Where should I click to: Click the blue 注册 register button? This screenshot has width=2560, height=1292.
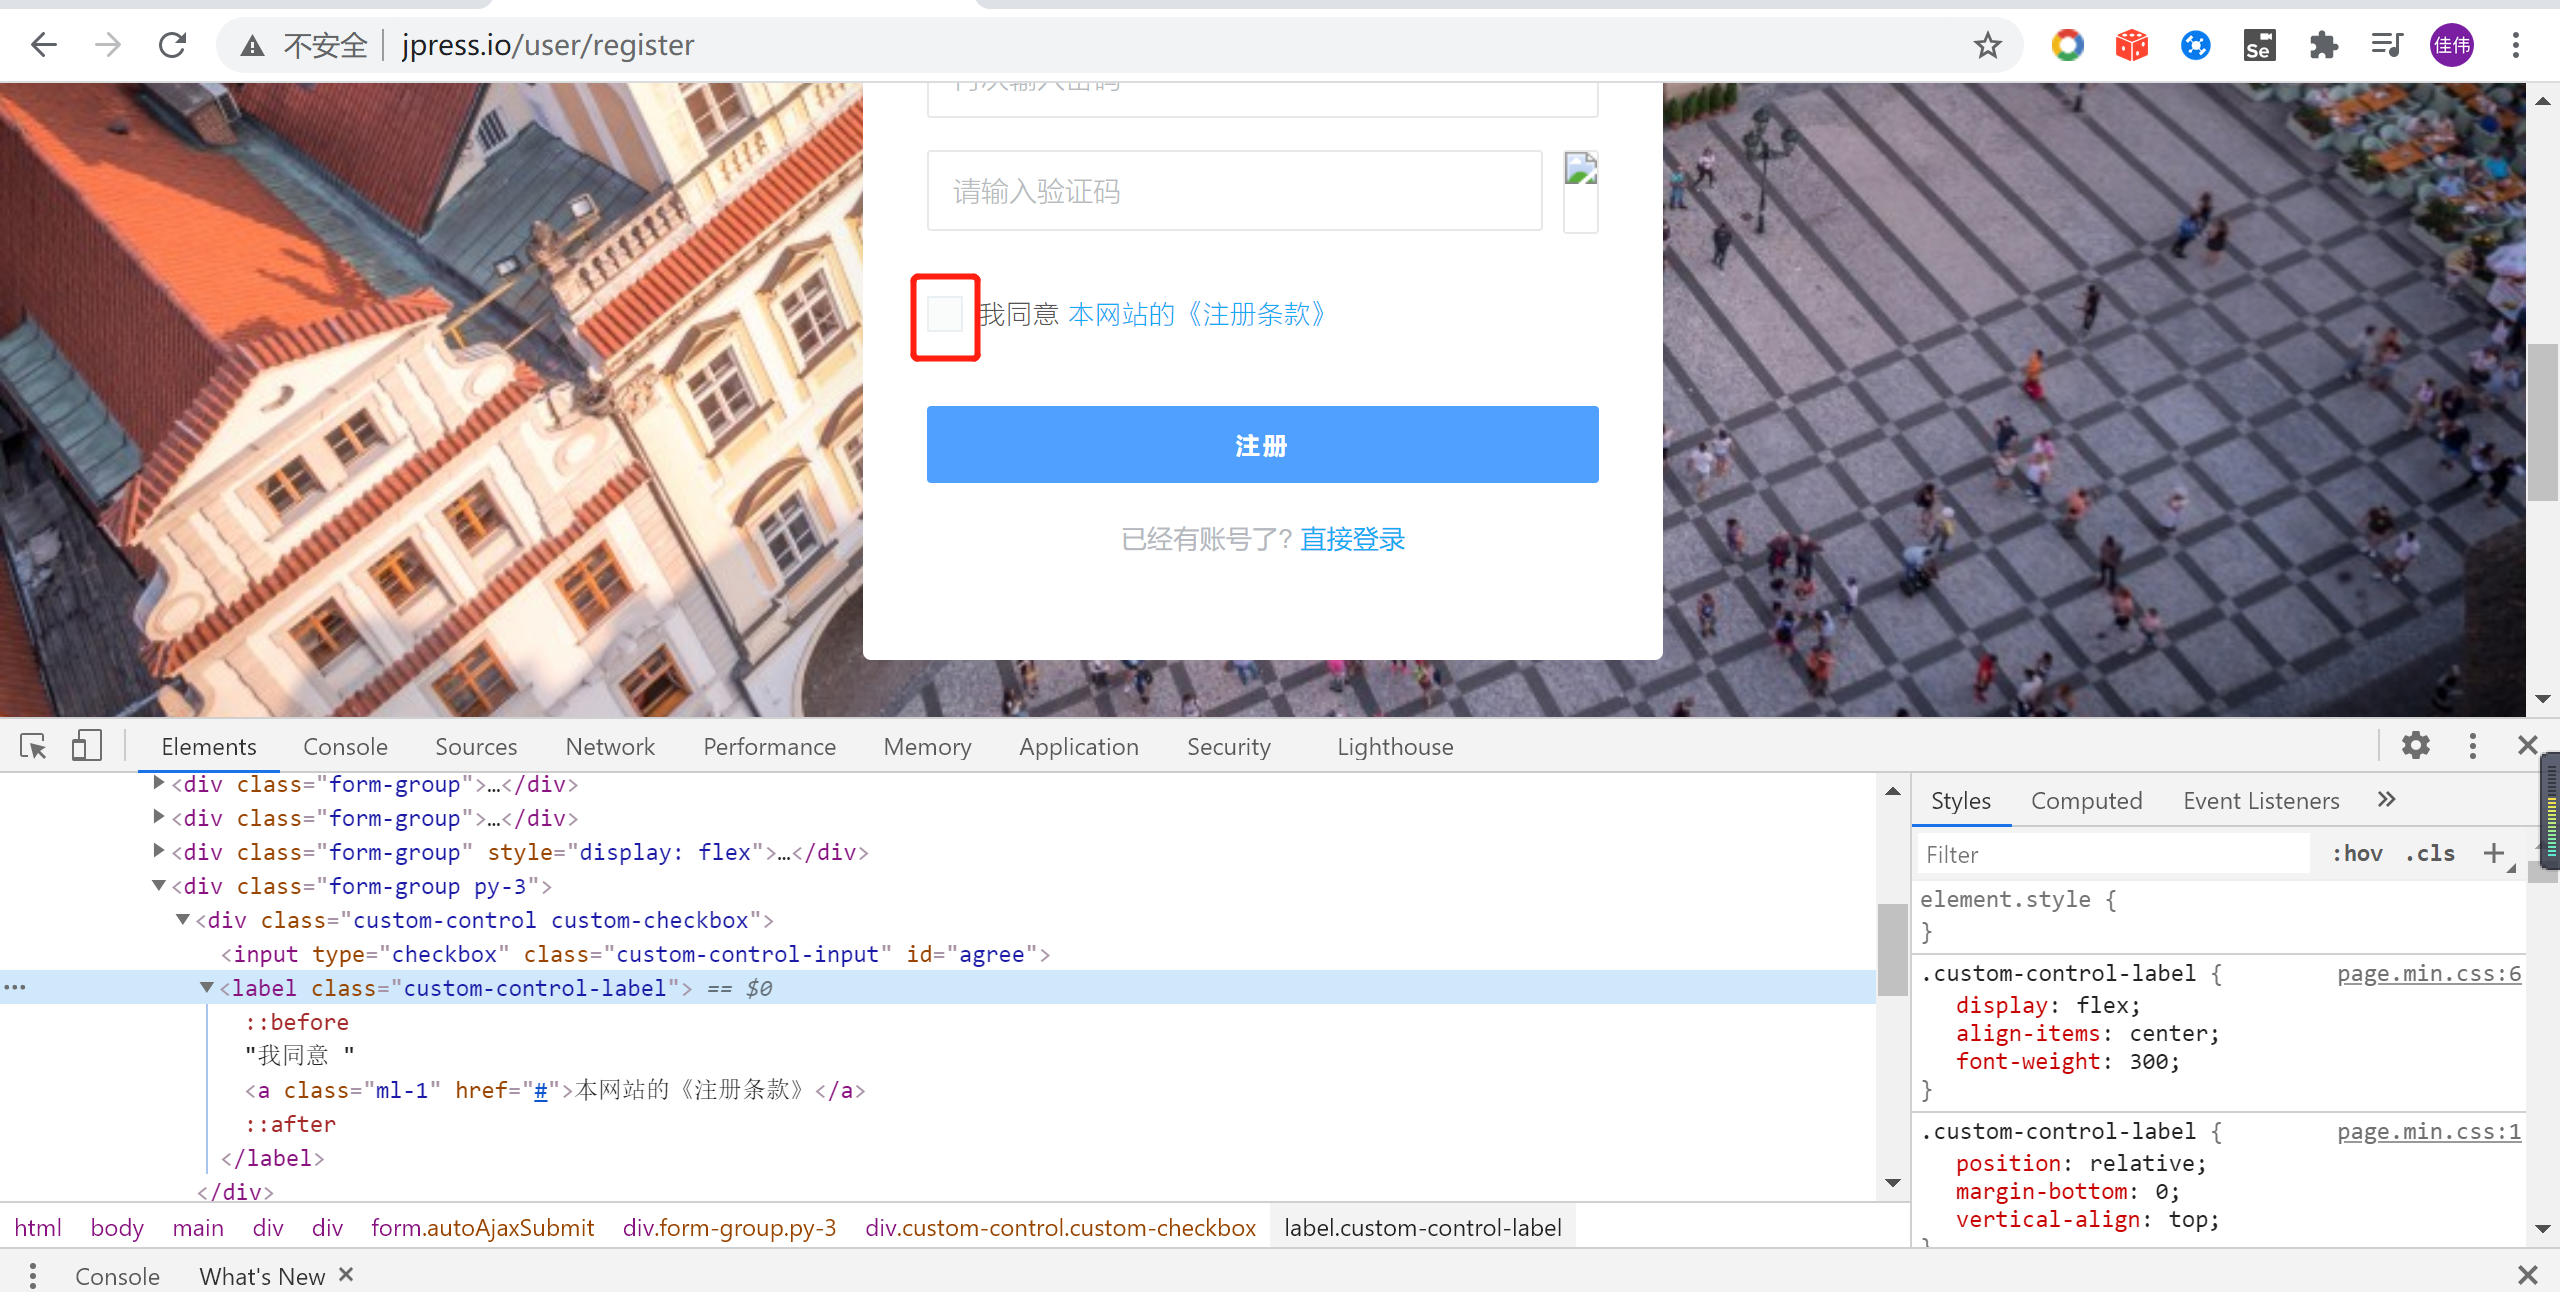coord(1262,445)
